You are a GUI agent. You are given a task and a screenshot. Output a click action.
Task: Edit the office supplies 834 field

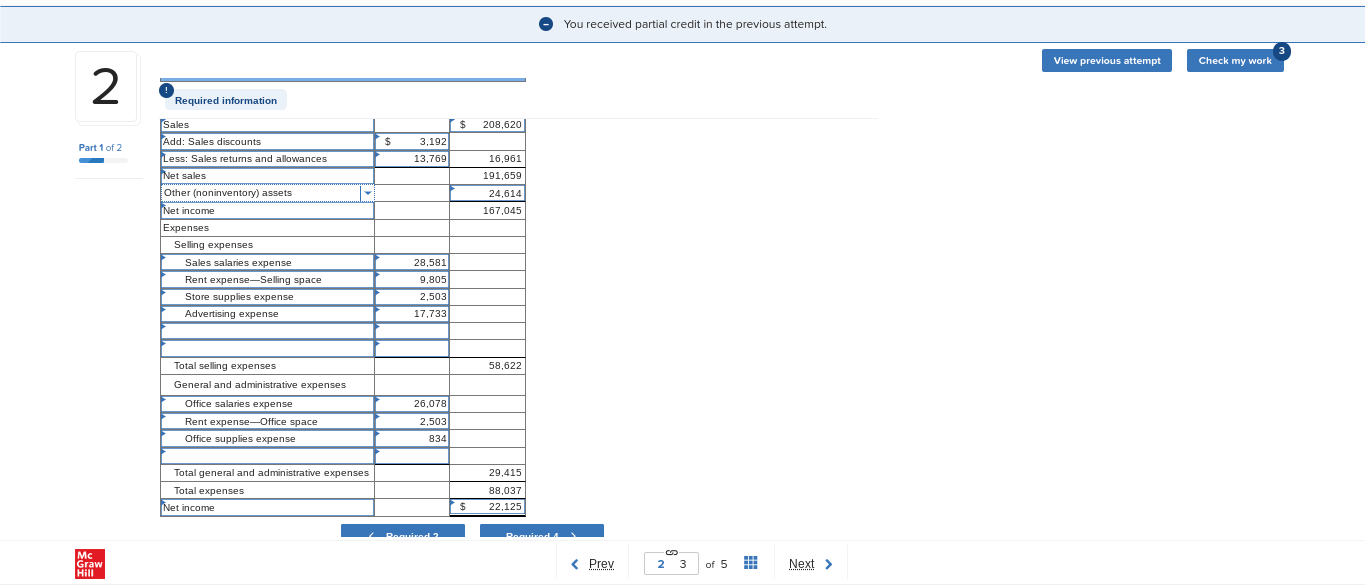[x=412, y=439]
